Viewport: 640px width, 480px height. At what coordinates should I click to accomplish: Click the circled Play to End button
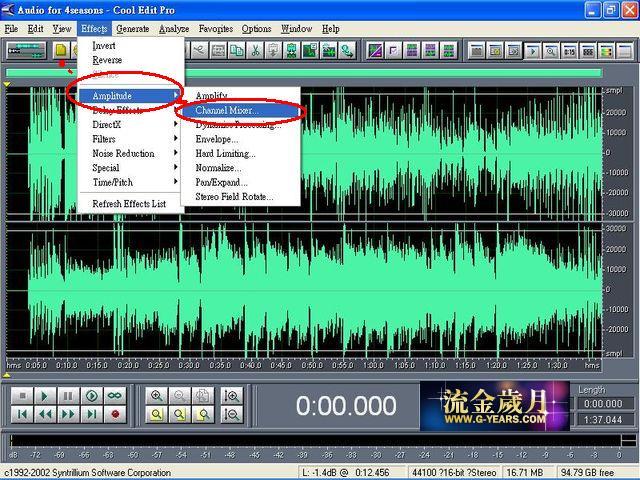click(x=92, y=396)
